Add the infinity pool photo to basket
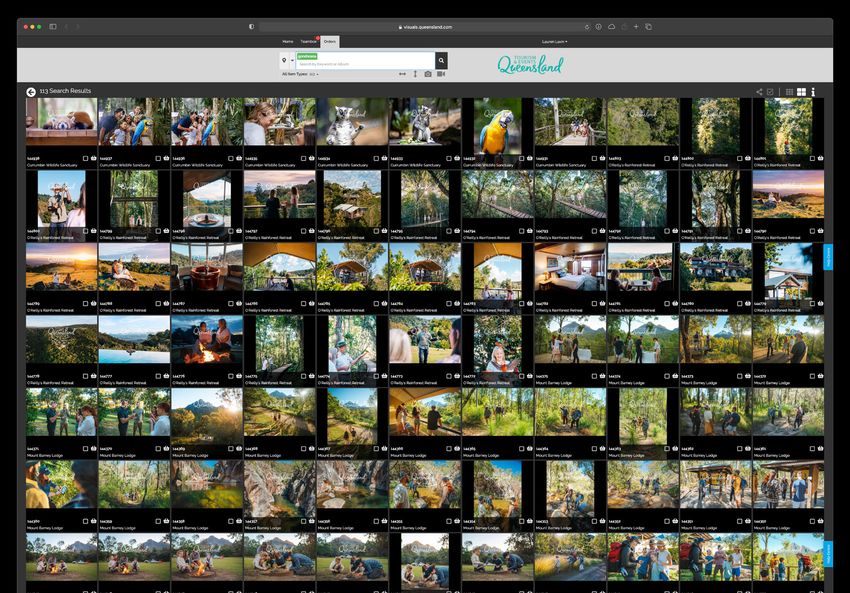This screenshot has width=850, height=593. (x=166, y=376)
